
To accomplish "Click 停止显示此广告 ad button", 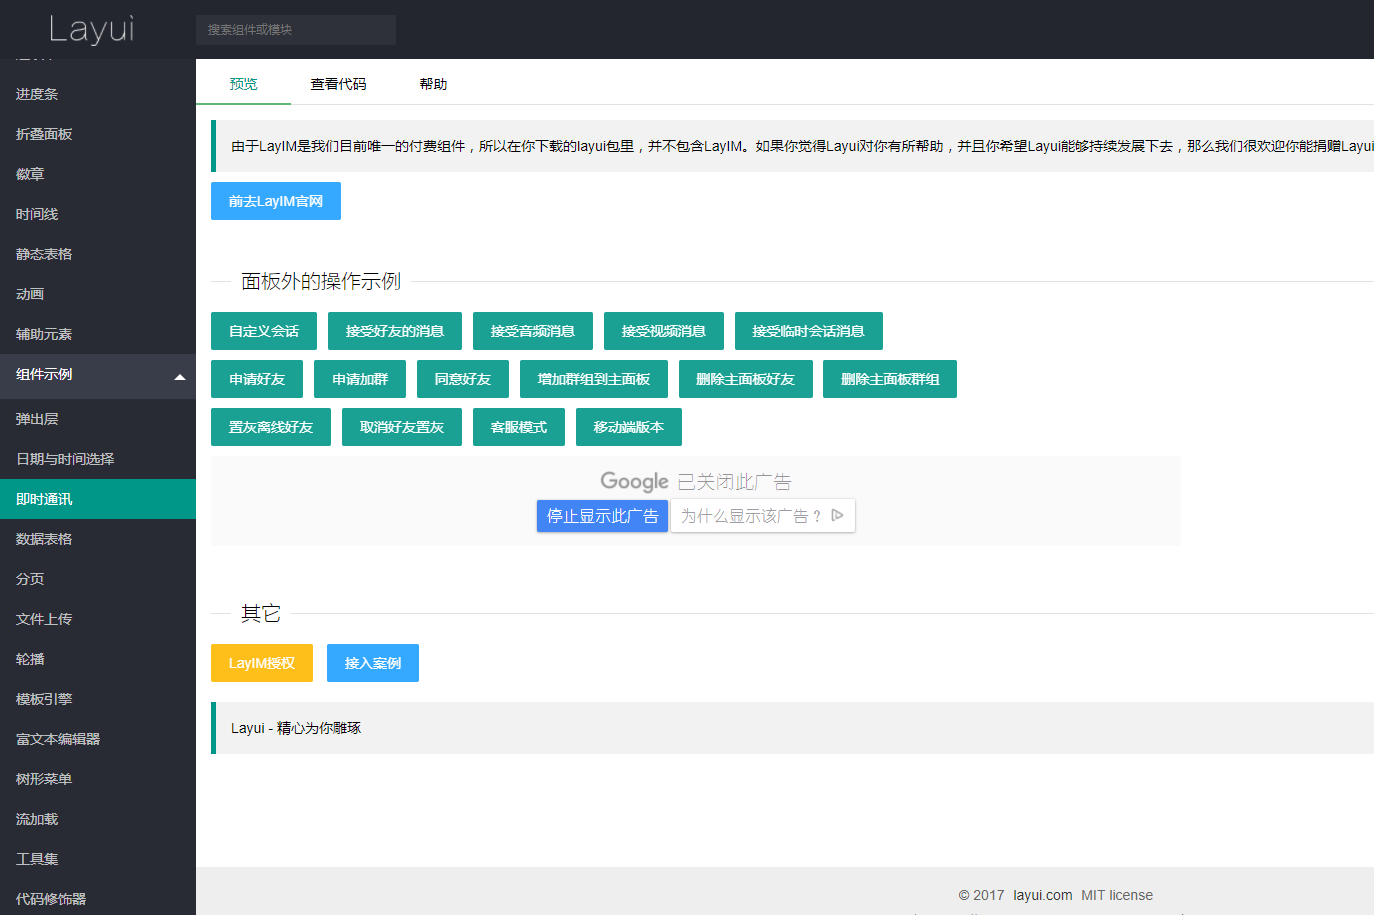I will (602, 516).
